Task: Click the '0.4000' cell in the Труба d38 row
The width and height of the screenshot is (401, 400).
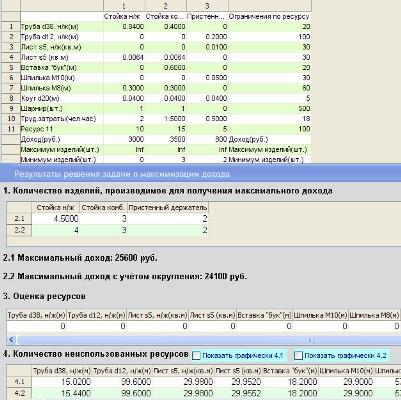Action: point(166,27)
